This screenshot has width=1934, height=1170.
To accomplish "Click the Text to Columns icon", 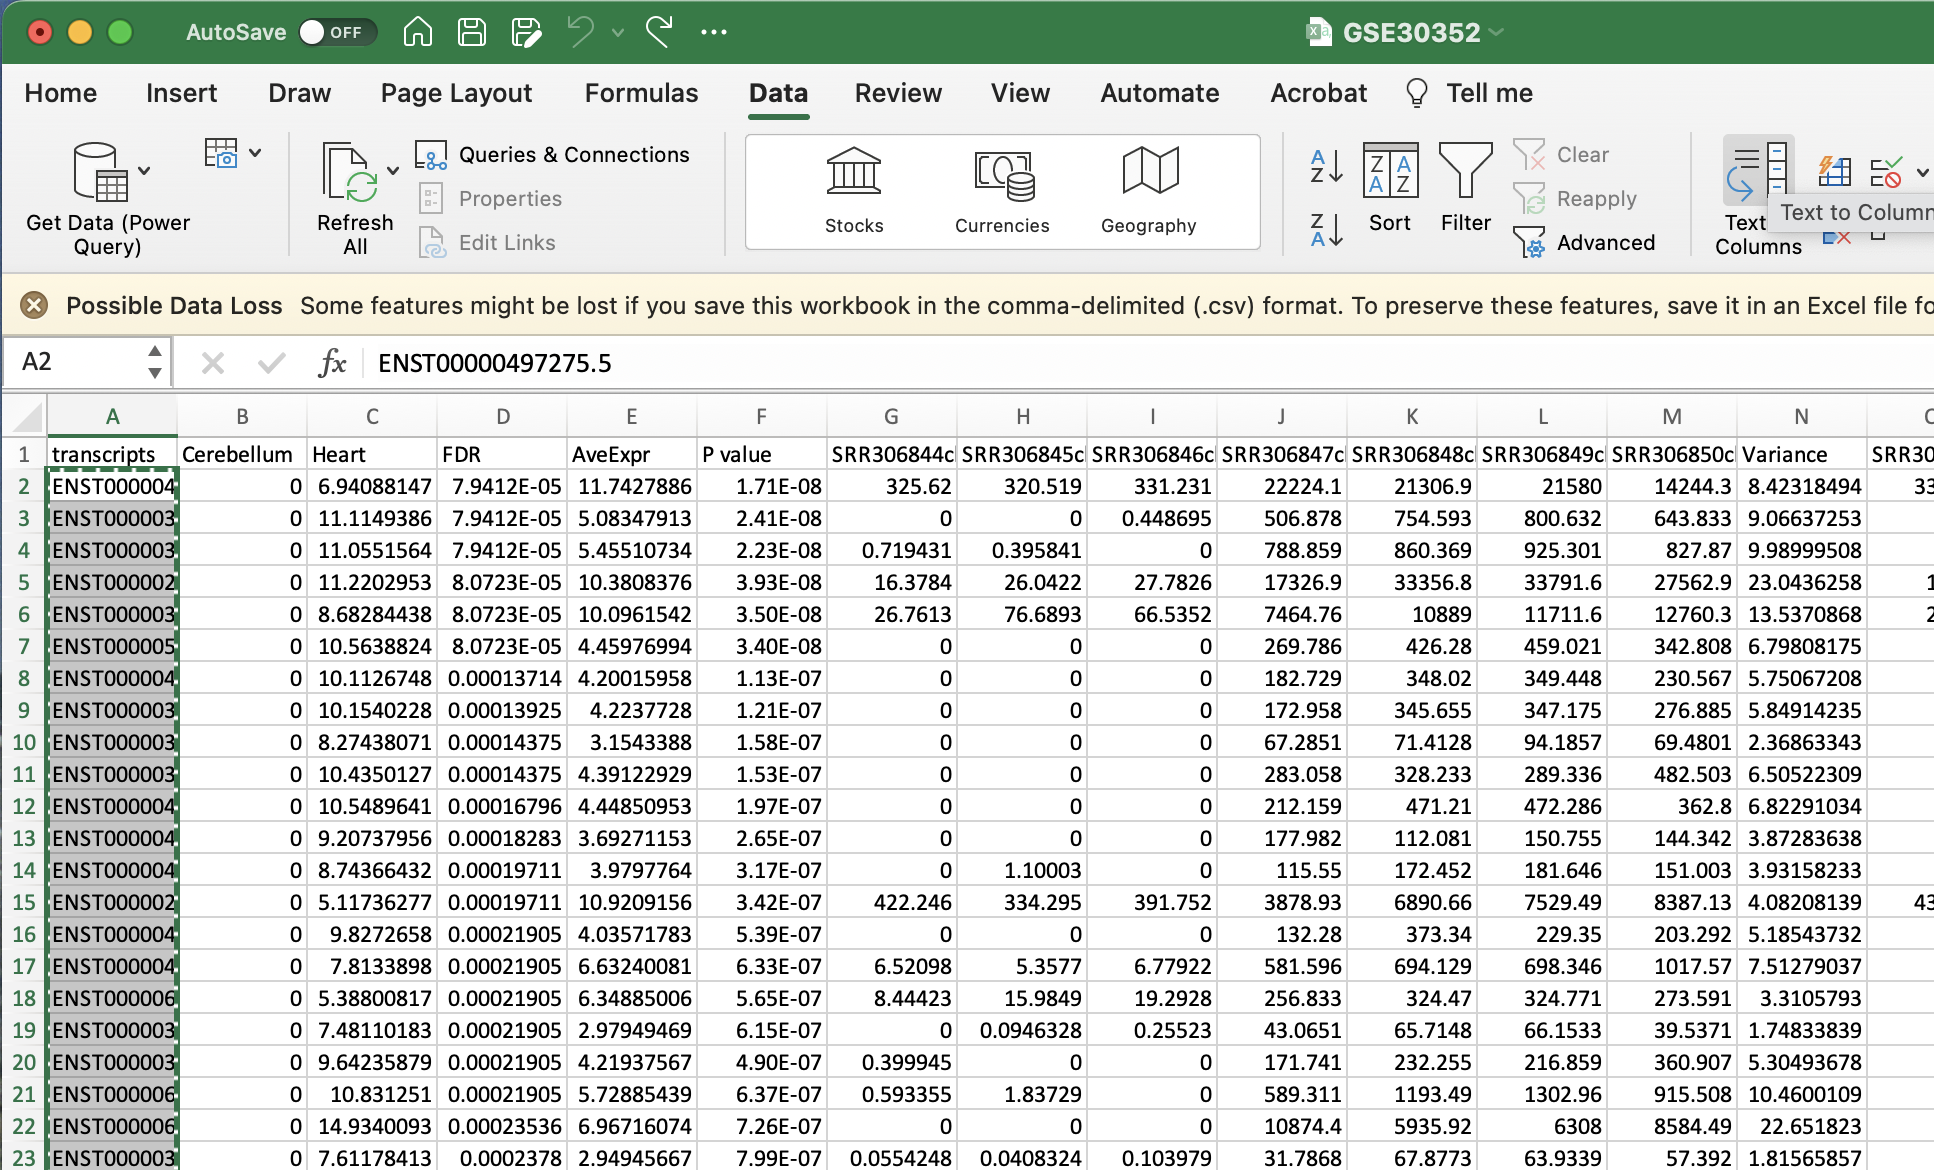I will [1758, 172].
